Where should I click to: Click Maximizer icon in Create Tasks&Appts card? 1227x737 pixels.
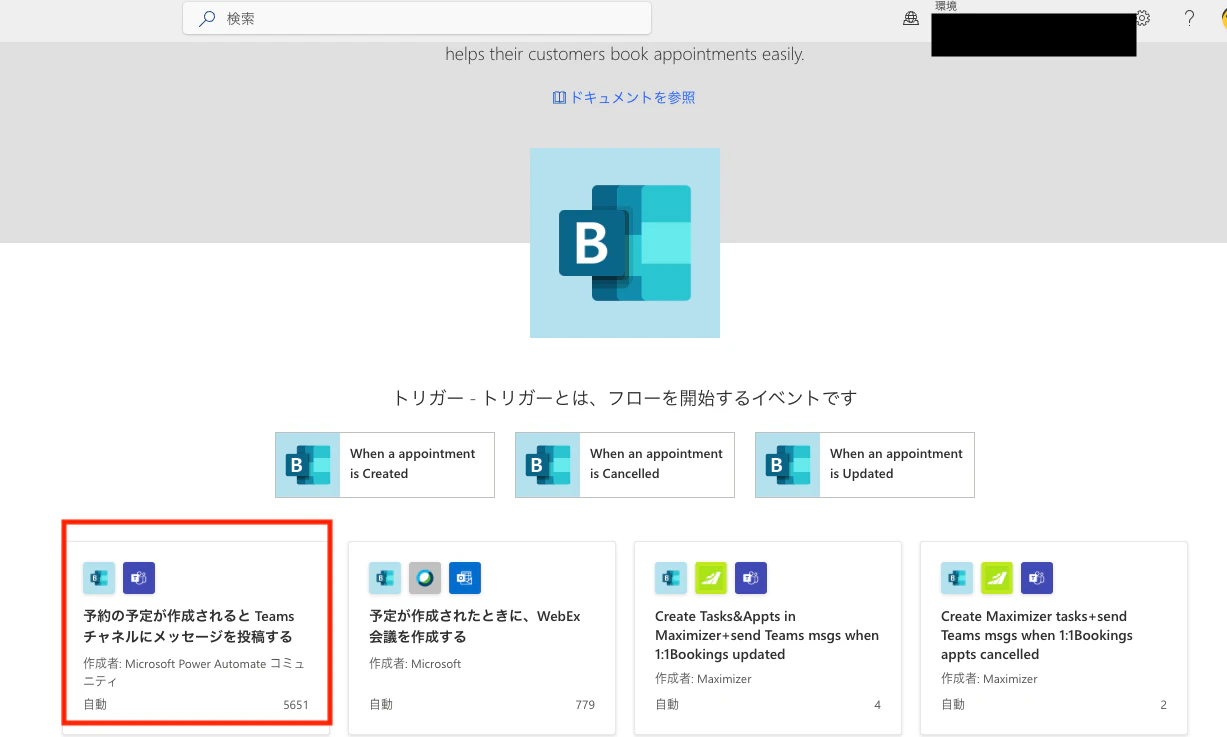pos(711,578)
